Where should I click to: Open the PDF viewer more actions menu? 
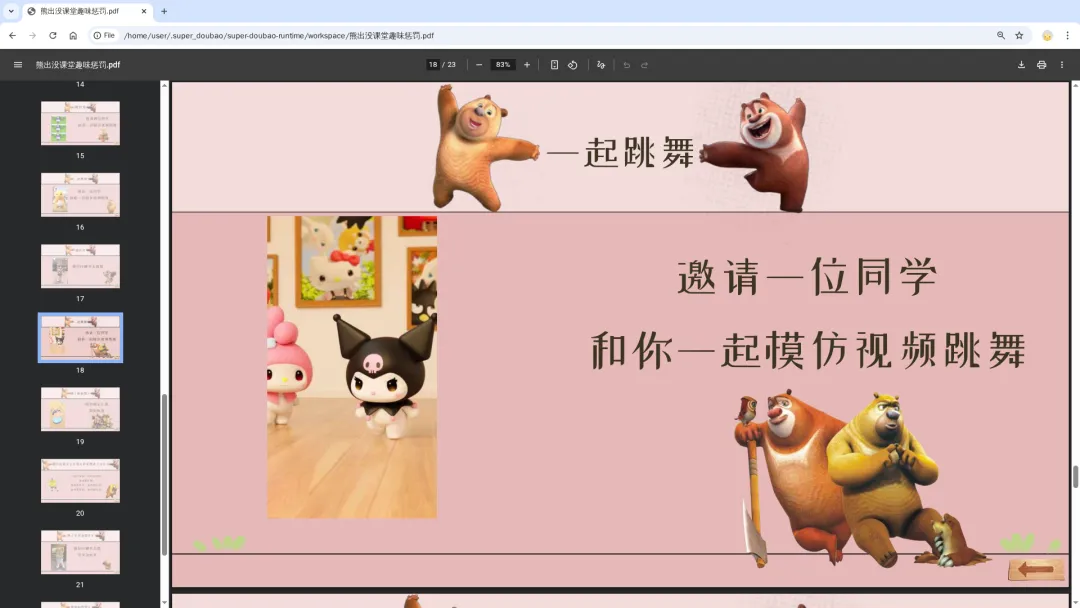1062,65
